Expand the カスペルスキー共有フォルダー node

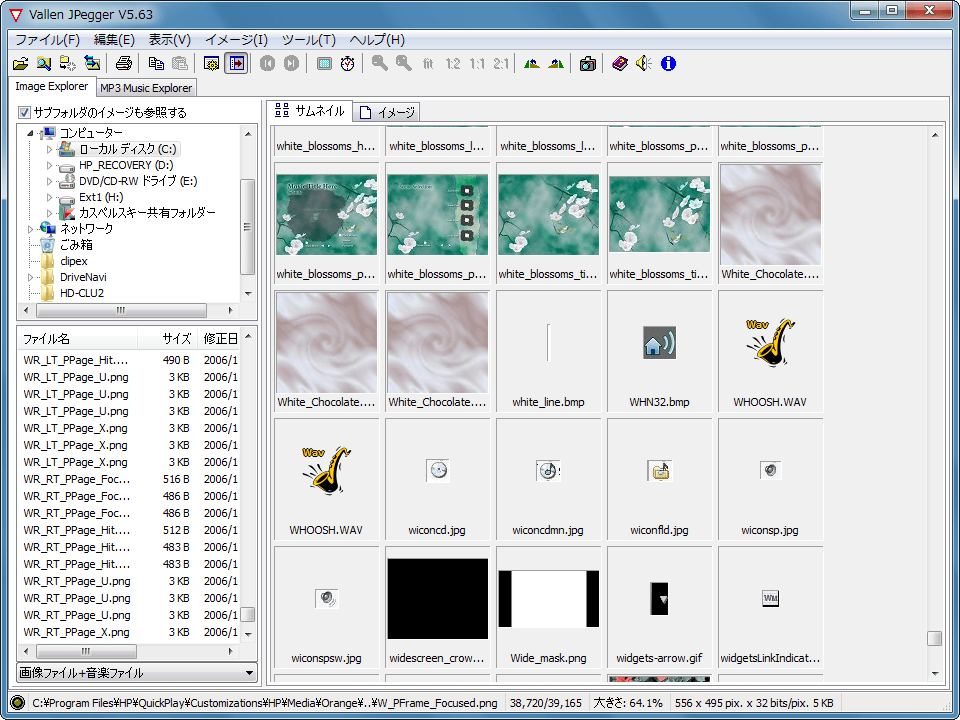(x=50, y=213)
